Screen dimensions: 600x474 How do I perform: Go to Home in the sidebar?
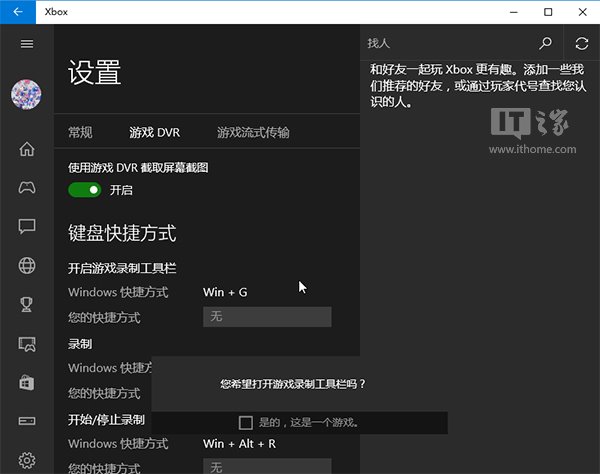pos(27,149)
